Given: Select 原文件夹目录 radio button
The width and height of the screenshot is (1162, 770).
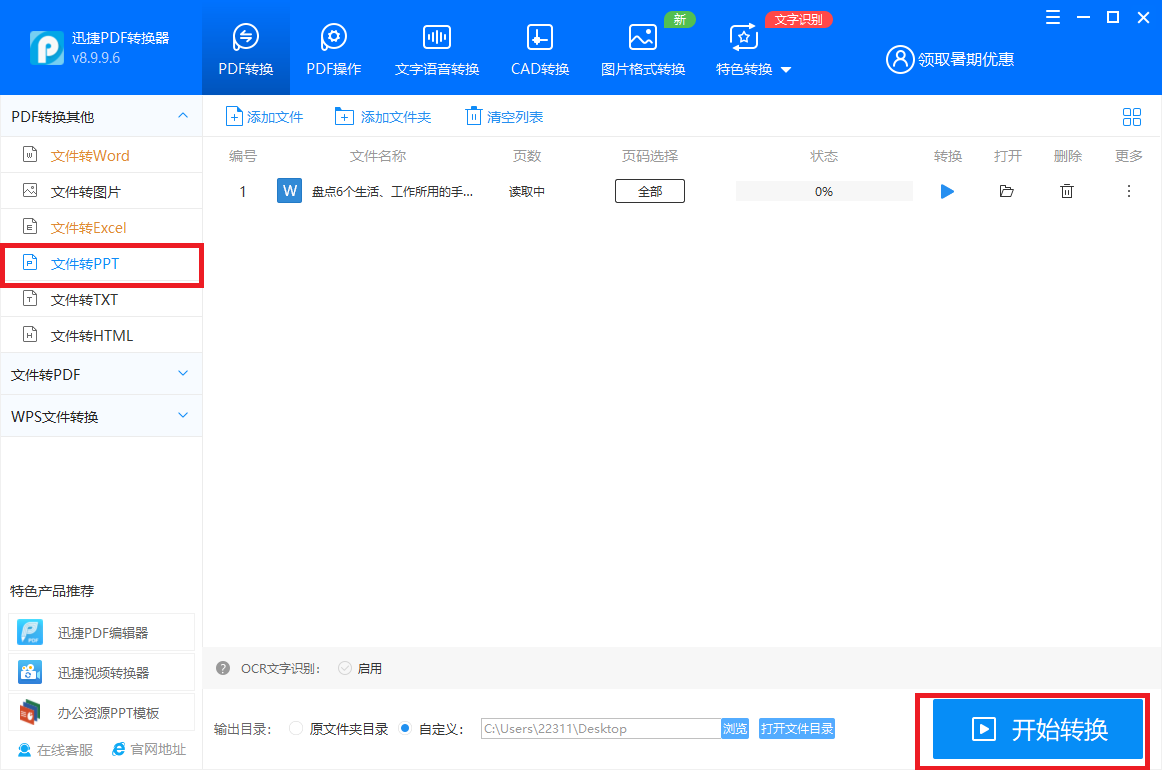Looking at the screenshot, I should coord(296,728).
